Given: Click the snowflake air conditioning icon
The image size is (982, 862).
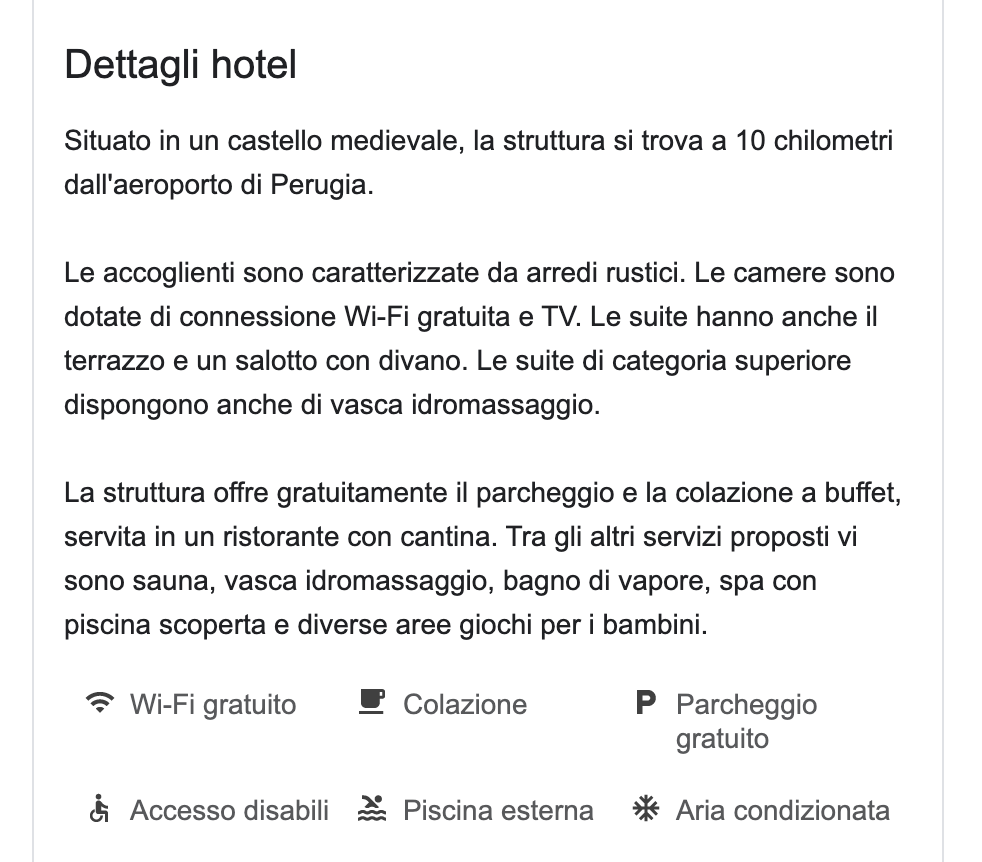Looking at the screenshot, I should pyautogui.click(x=646, y=809).
